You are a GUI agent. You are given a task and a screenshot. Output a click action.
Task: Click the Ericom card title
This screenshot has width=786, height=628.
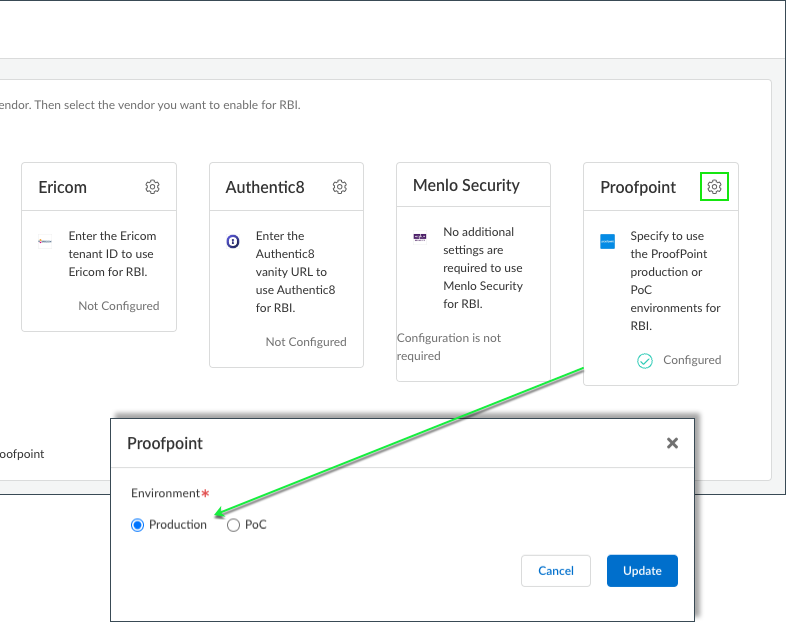(x=63, y=187)
